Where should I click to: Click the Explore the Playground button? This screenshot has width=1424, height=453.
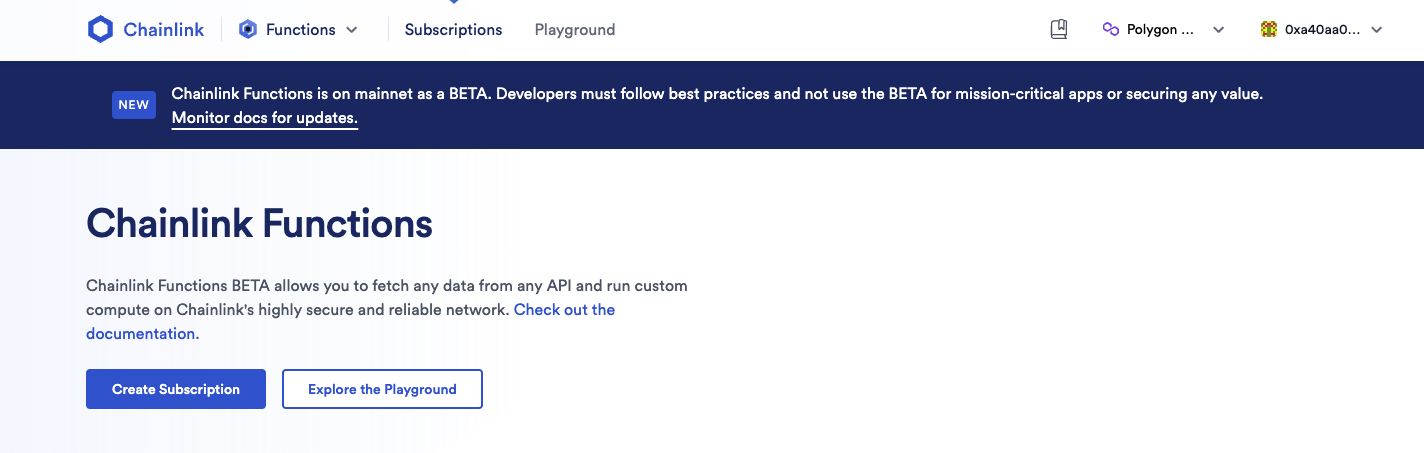coord(382,389)
